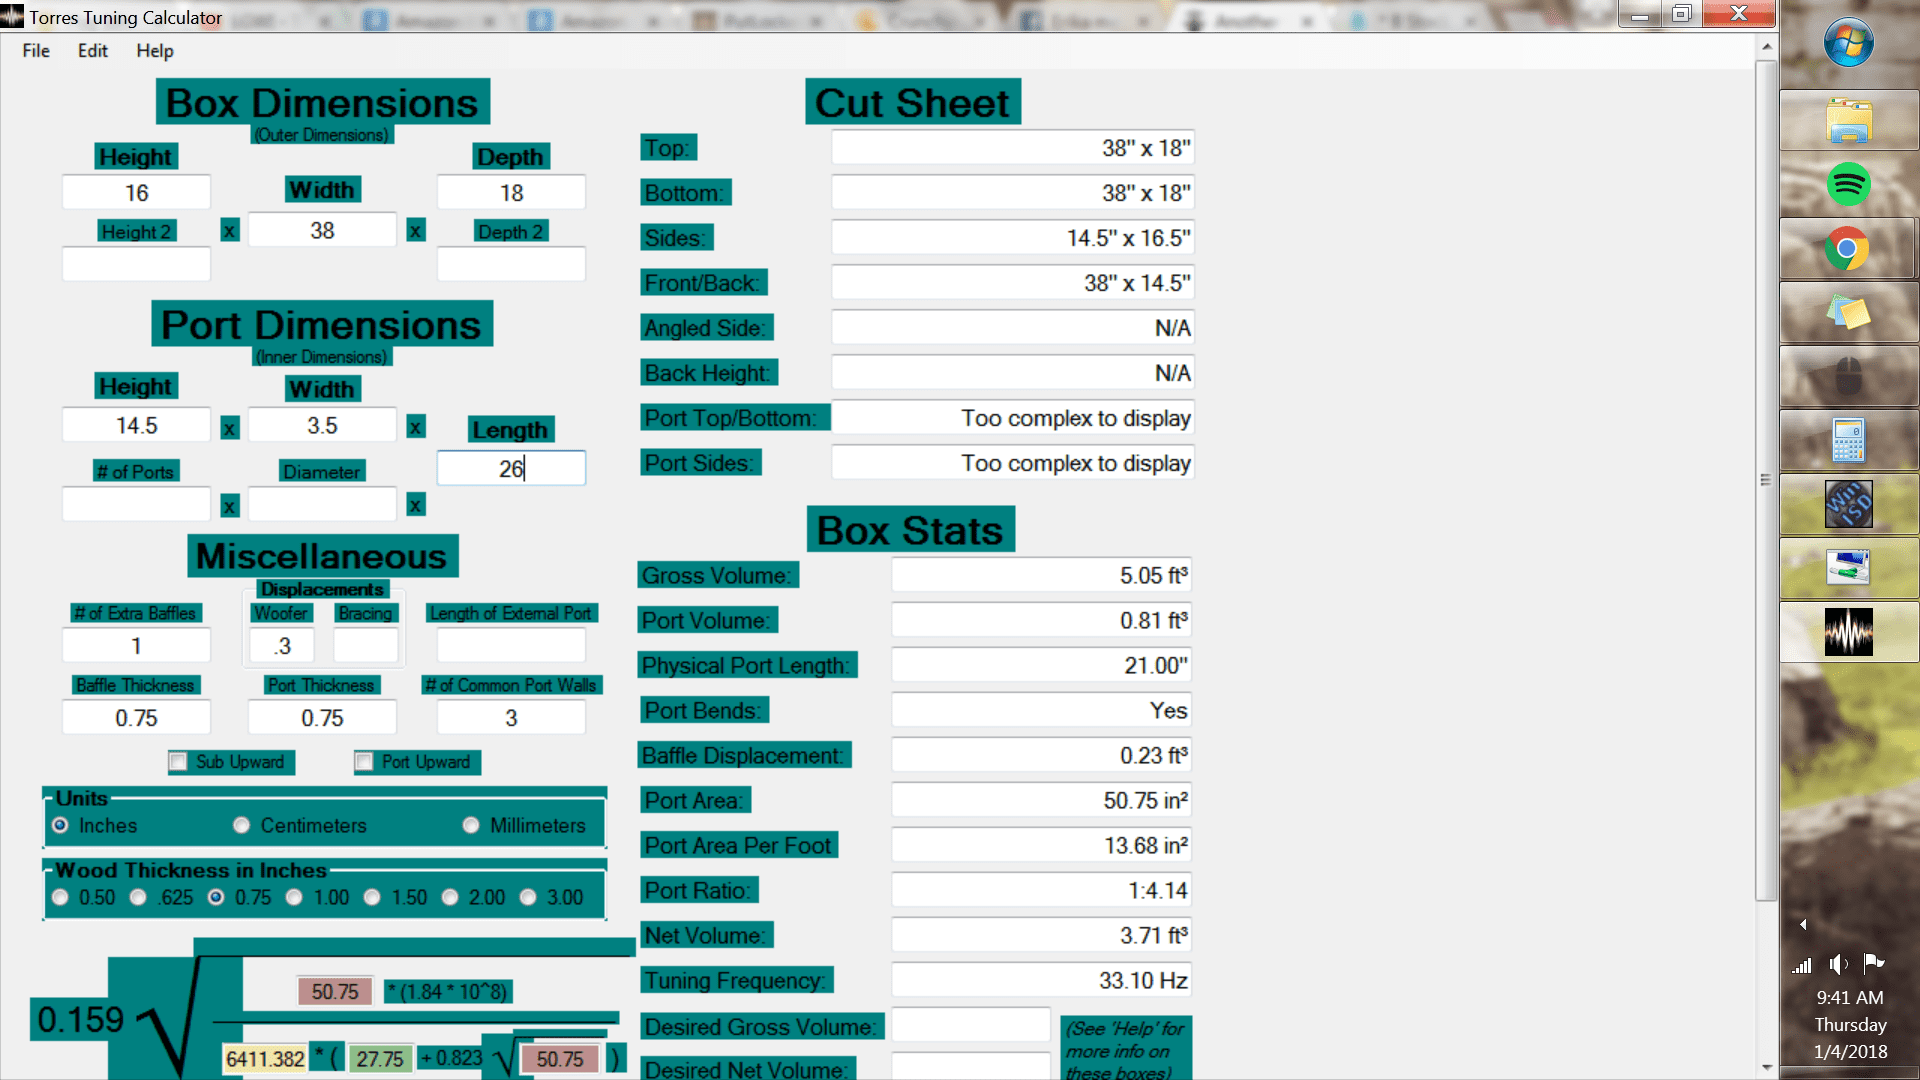Click the volume speaker tray icon
This screenshot has width=1920, height=1080.
pos(1838,964)
